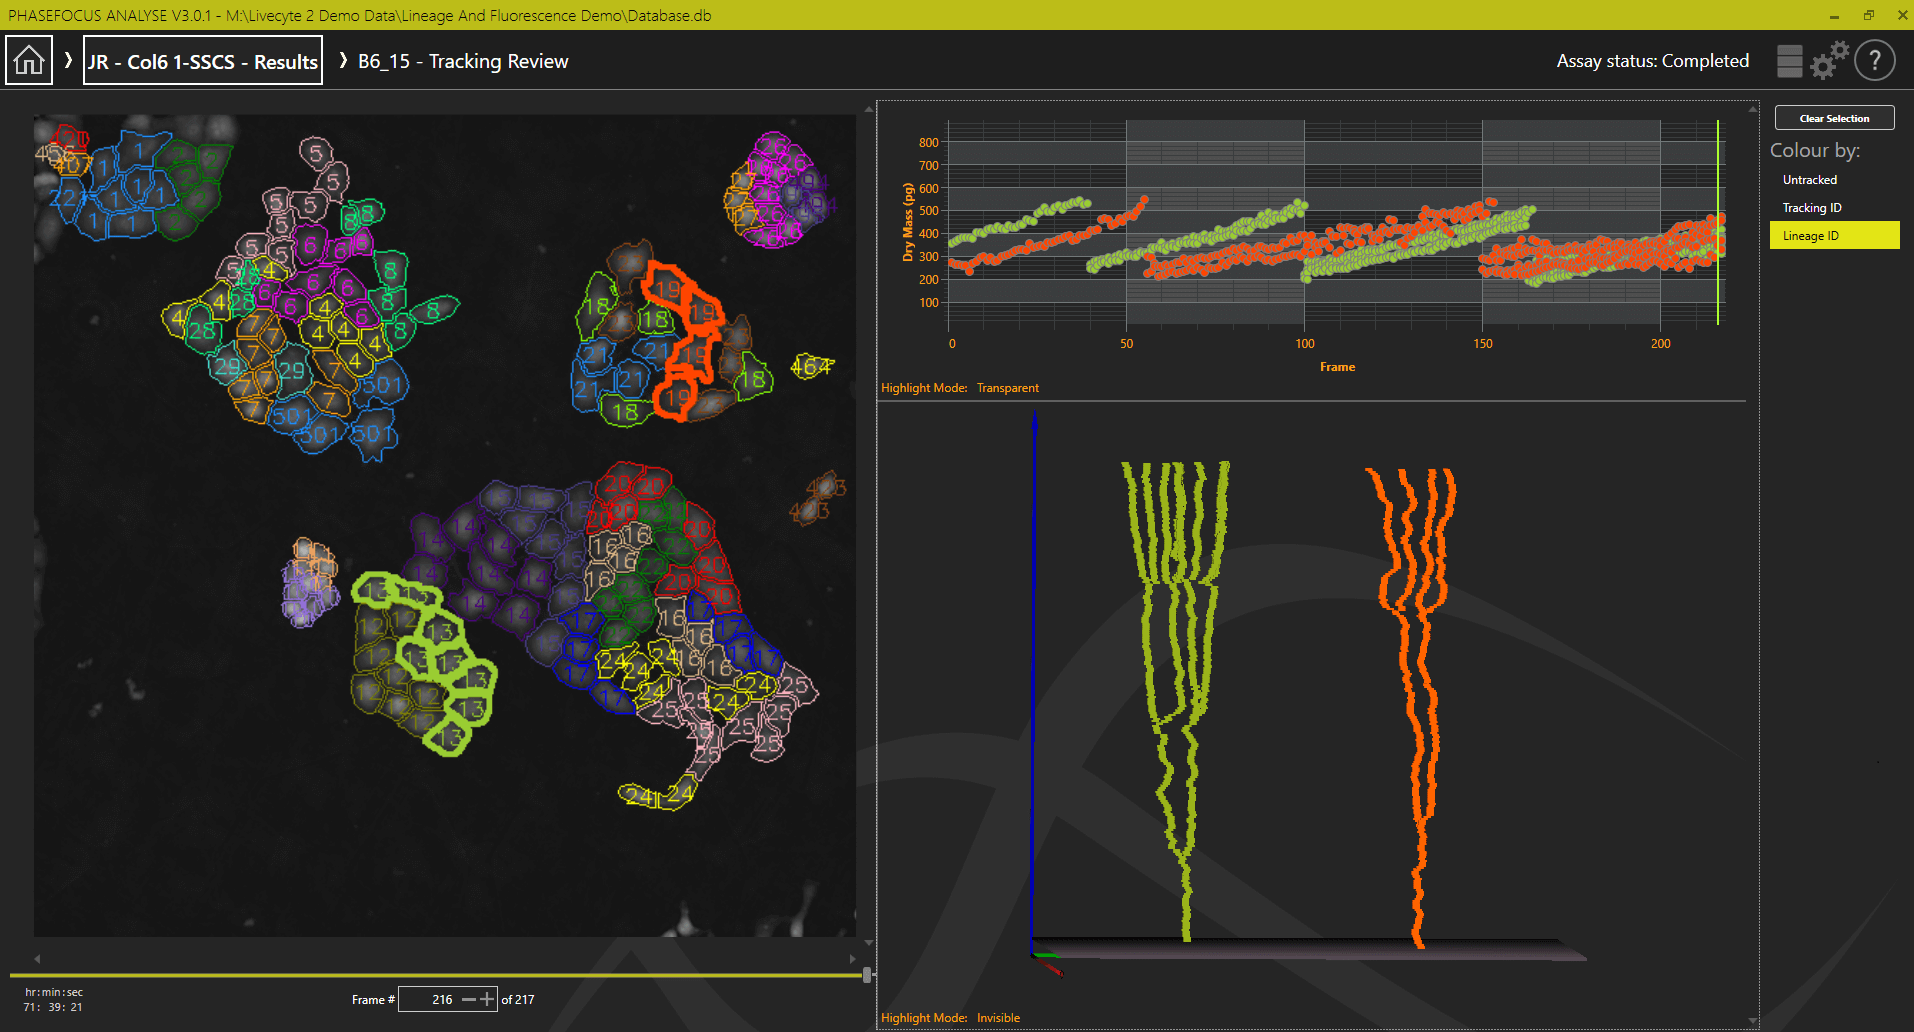Go to the Home screen icon
The height and width of the screenshot is (1032, 1914).
(x=29, y=61)
